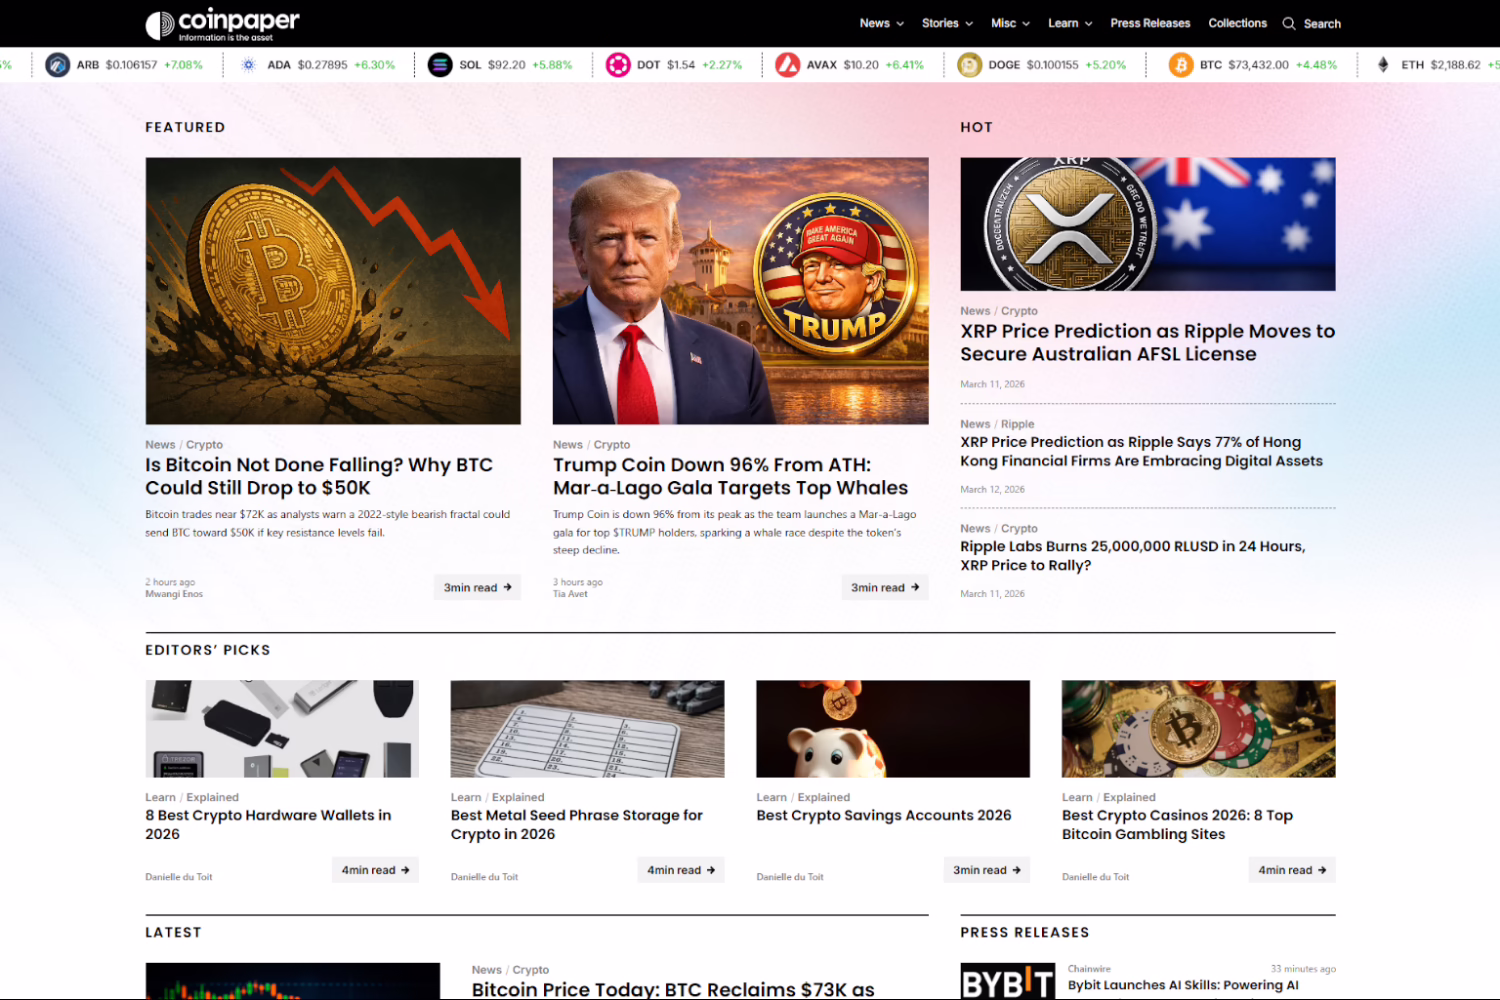This screenshot has width=1500, height=1000.
Task: Click the Avalanche icon in the ticker bar
Action: click(x=789, y=64)
